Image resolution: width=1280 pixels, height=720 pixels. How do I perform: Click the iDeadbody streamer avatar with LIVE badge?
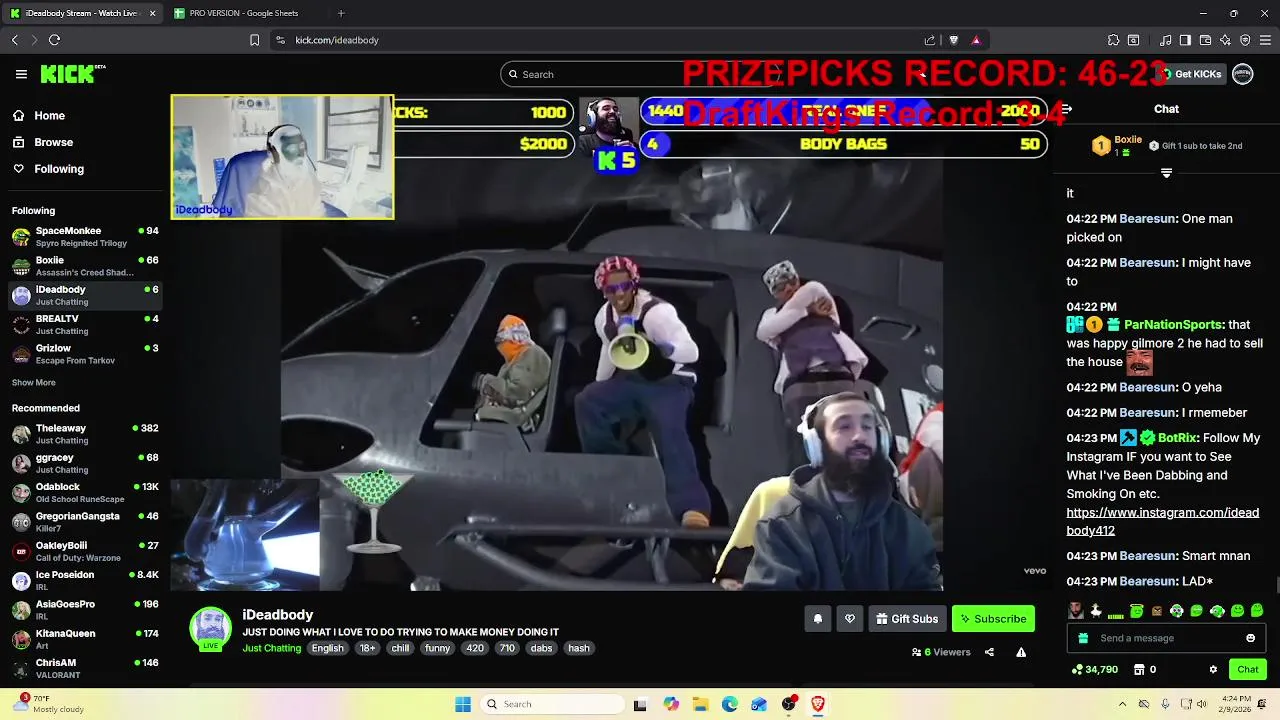[x=211, y=630]
